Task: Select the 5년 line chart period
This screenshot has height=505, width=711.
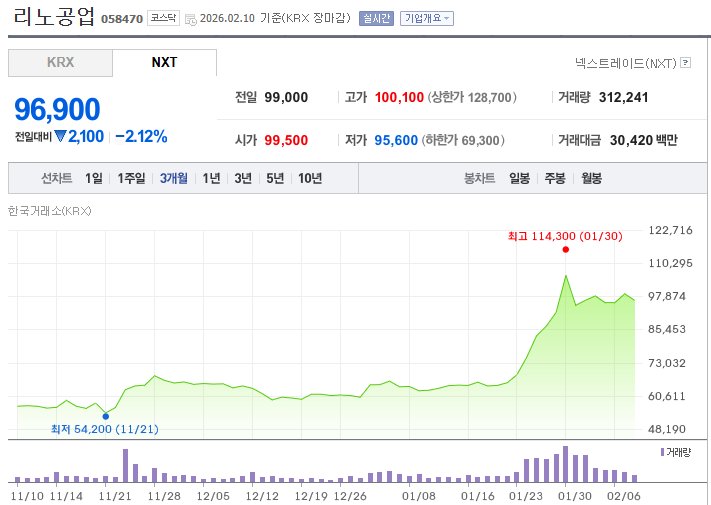Action: pos(275,178)
